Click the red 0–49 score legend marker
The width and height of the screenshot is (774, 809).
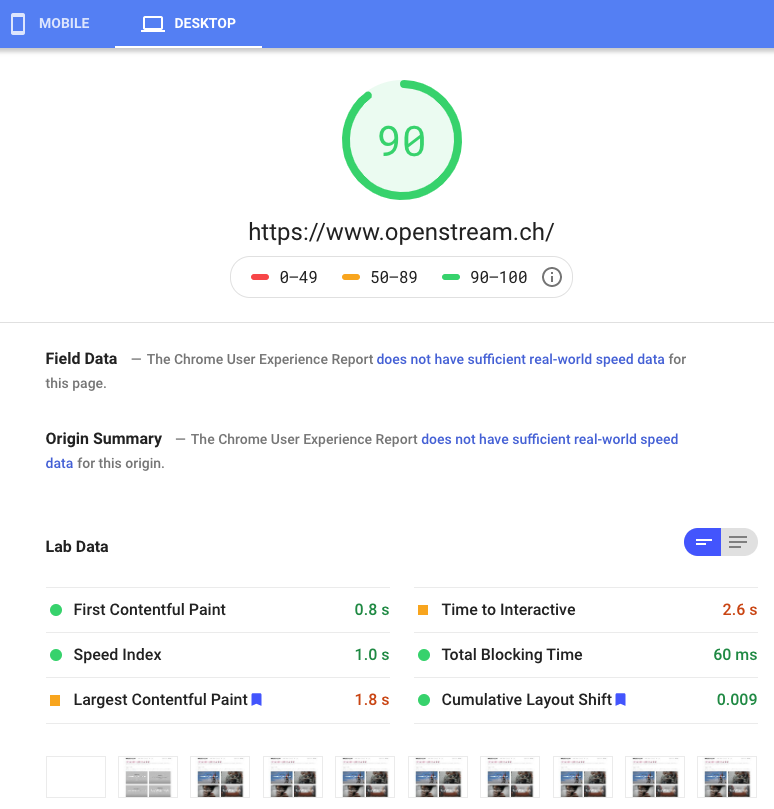click(x=260, y=277)
